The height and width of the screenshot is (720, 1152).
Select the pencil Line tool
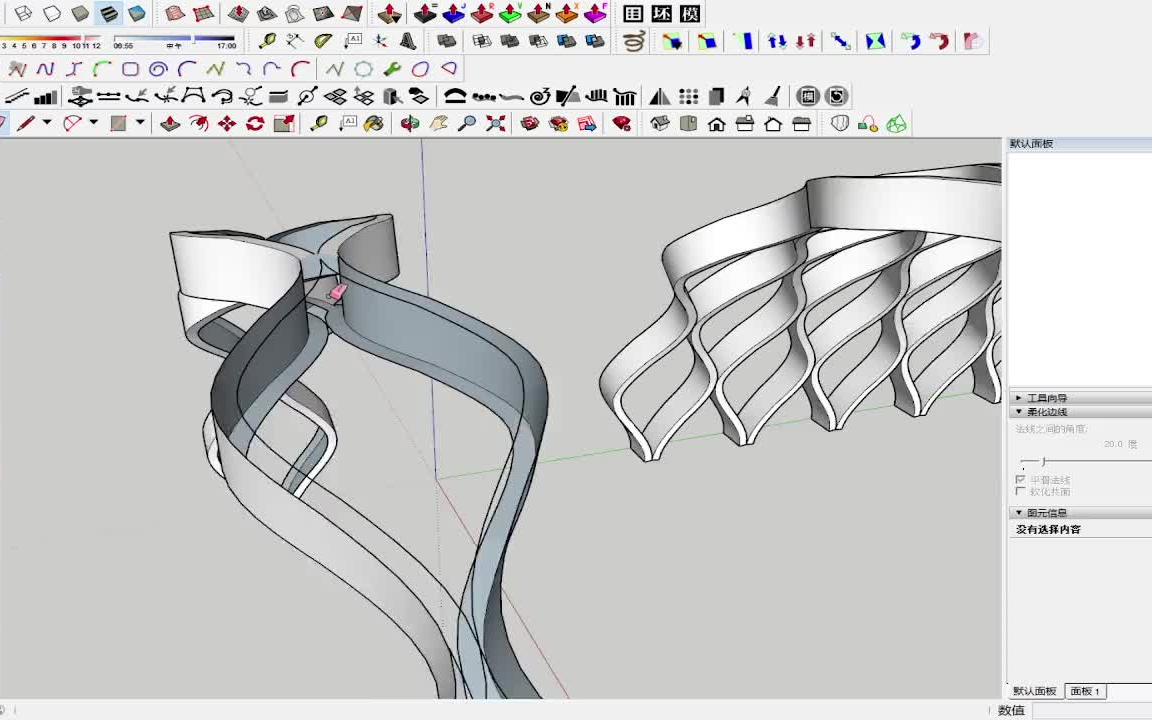pos(26,123)
